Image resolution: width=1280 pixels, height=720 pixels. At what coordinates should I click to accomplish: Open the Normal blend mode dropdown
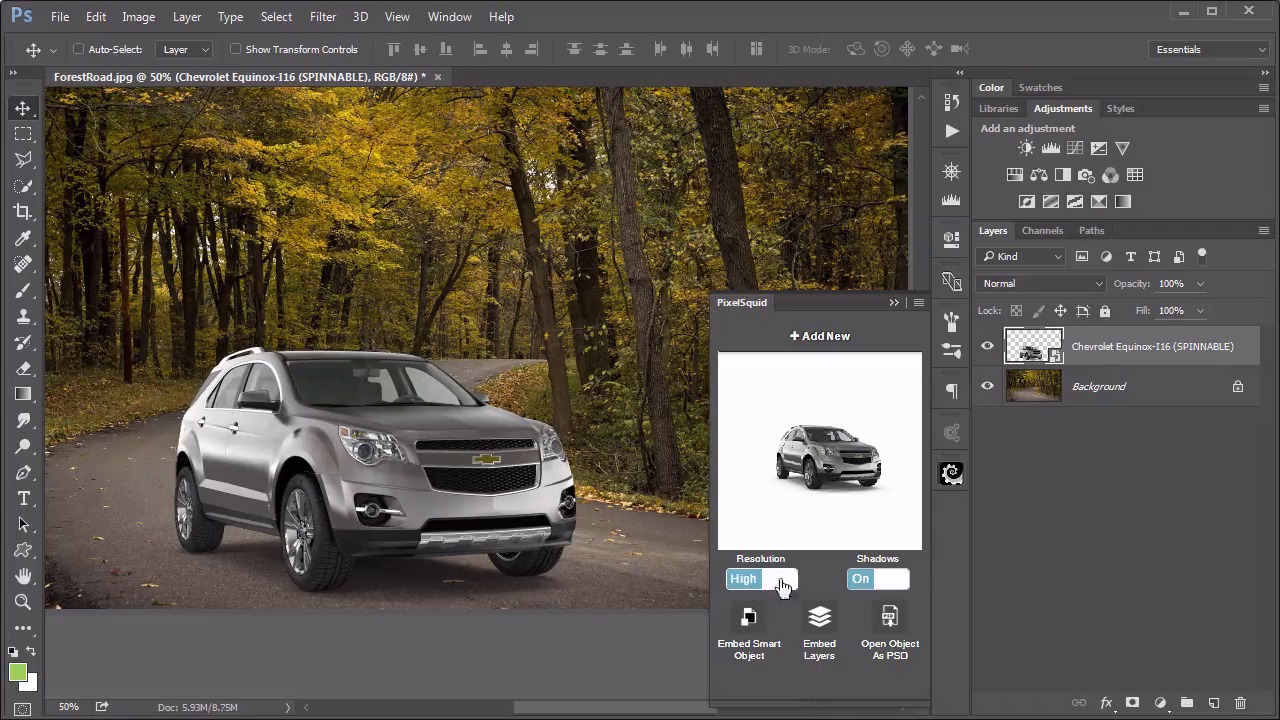click(x=1042, y=284)
